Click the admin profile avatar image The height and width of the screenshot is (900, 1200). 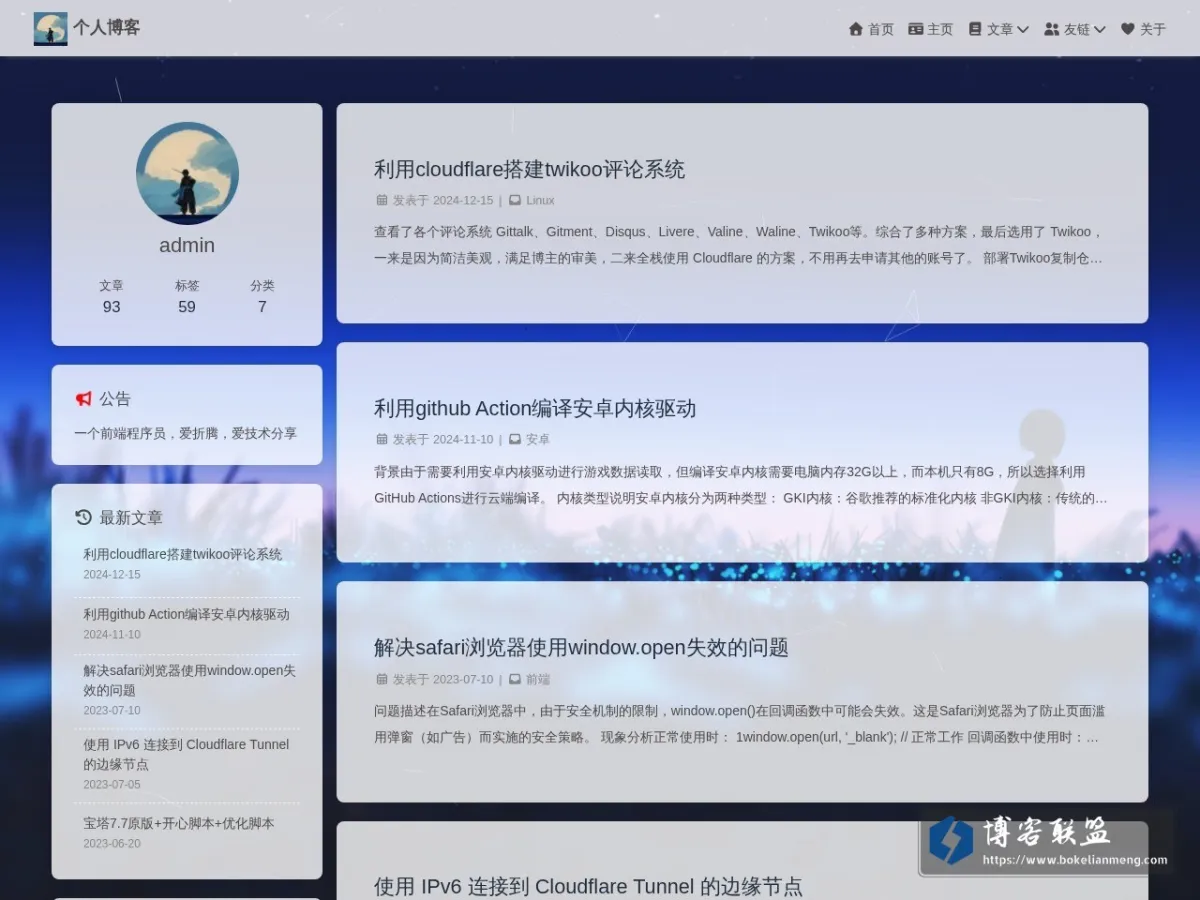coord(187,173)
